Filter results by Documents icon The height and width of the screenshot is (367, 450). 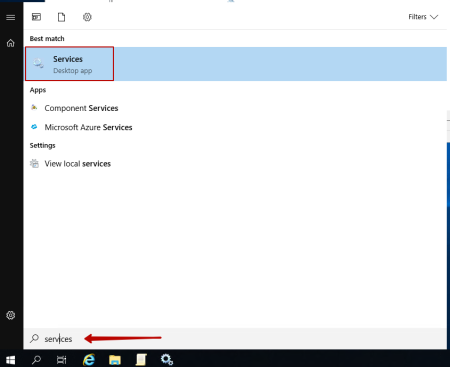61,17
